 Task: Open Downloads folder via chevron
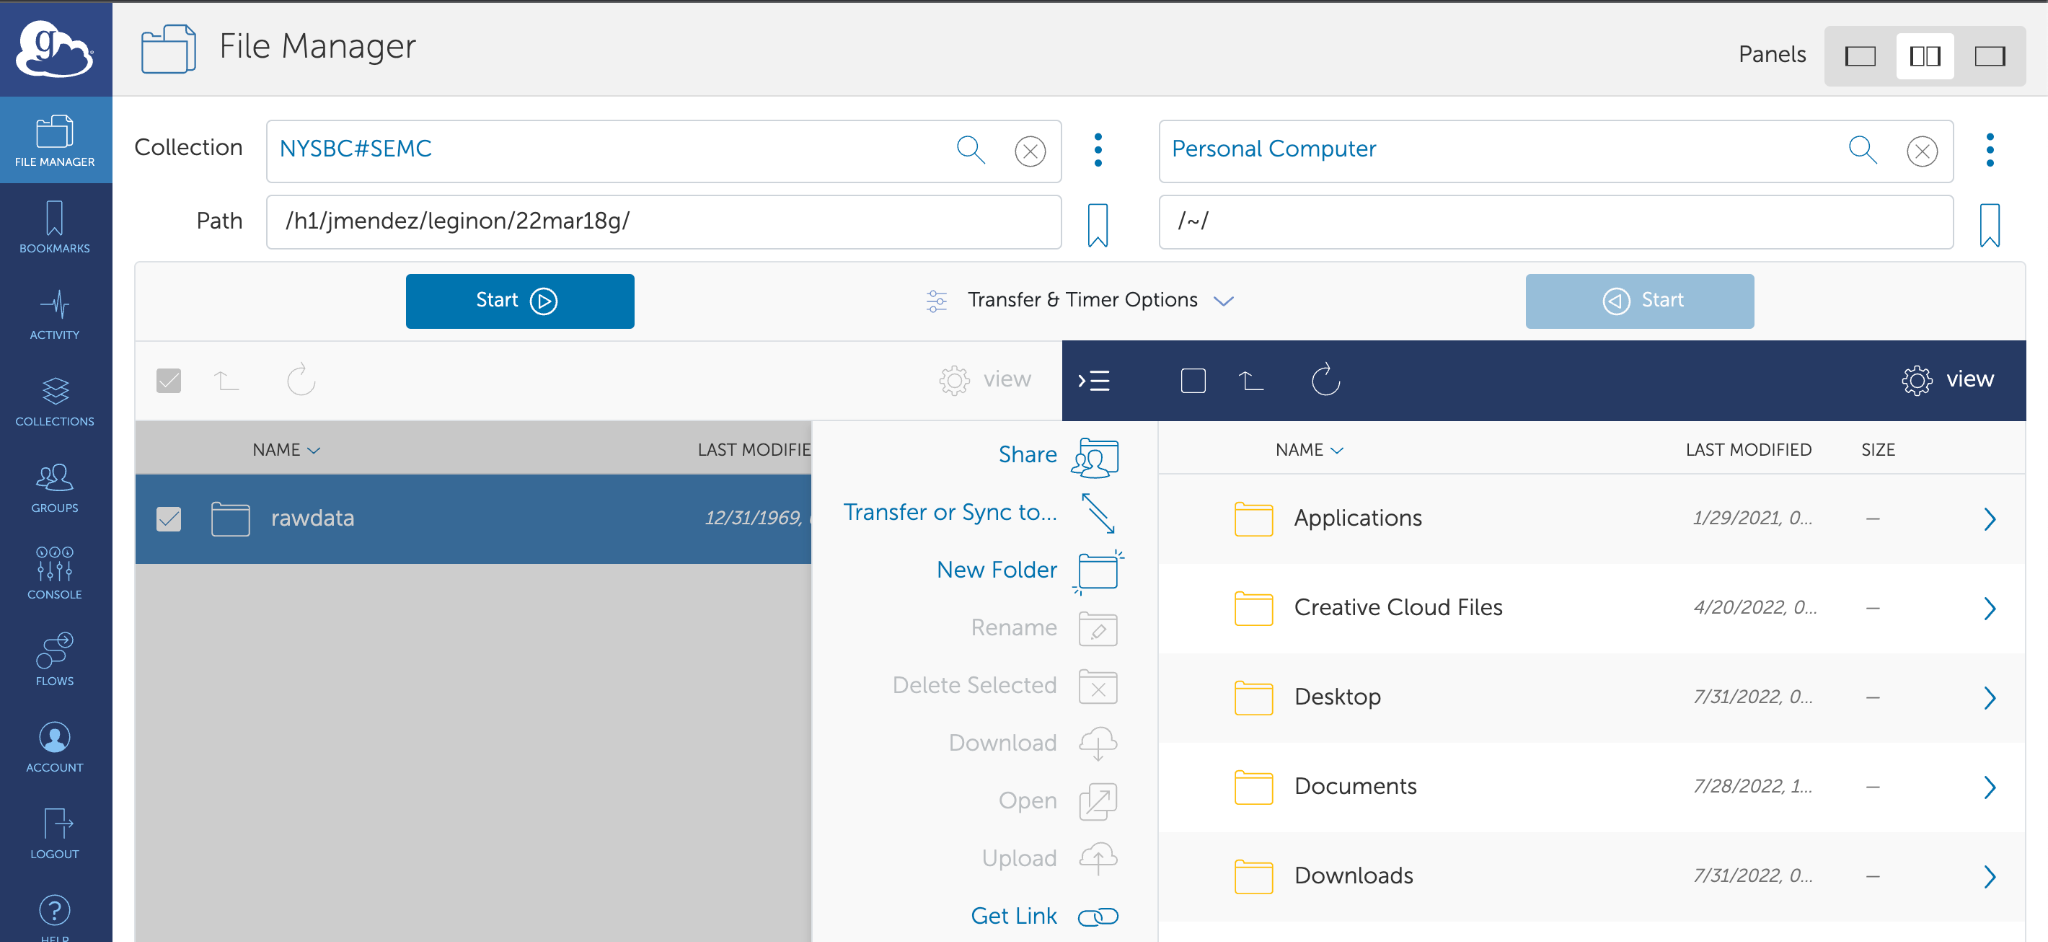(x=1990, y=877)
